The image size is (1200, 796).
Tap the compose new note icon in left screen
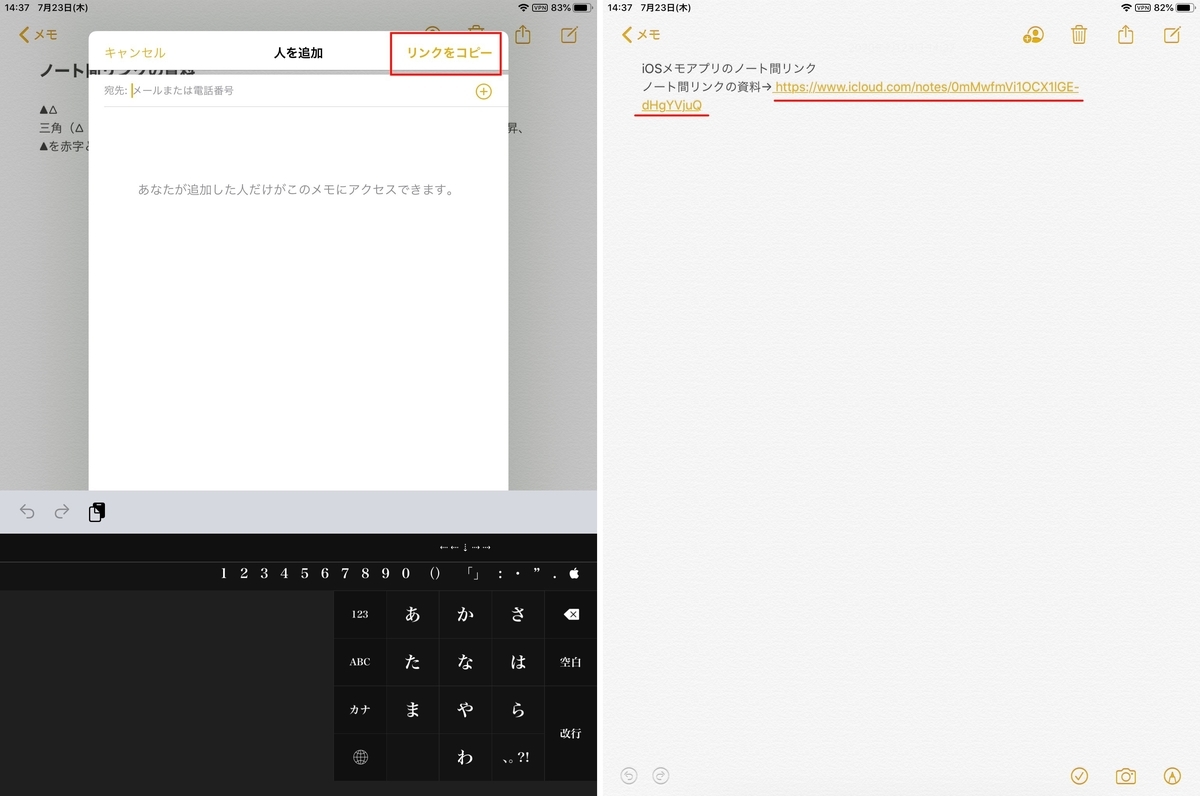569,35
